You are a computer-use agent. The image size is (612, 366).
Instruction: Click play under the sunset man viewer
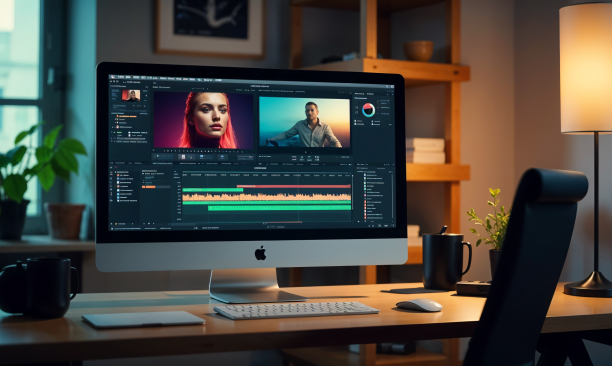pos(306,152)
